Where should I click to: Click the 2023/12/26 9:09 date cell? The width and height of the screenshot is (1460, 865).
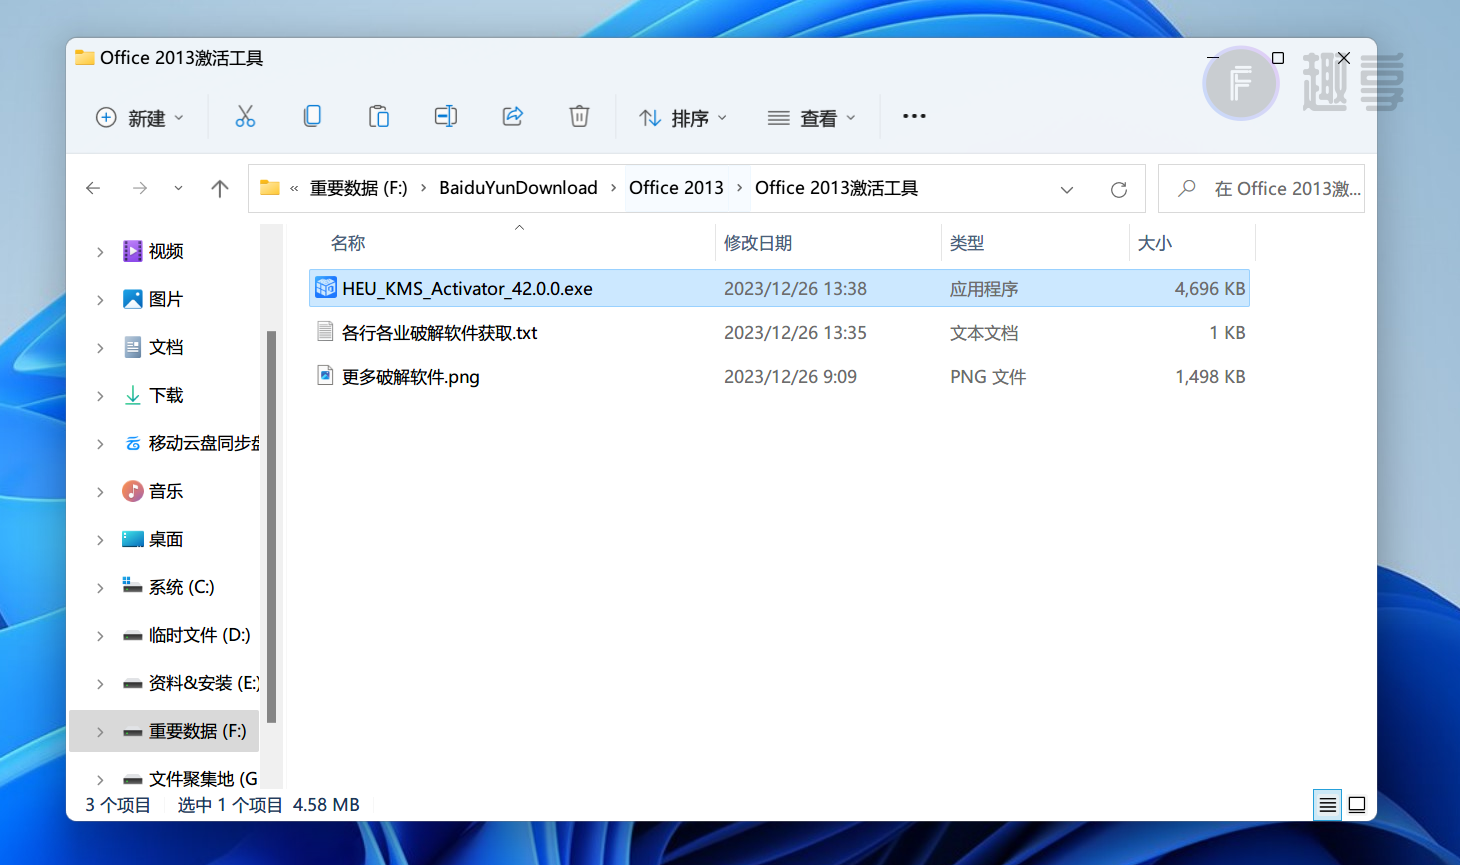tap(790, 376)
